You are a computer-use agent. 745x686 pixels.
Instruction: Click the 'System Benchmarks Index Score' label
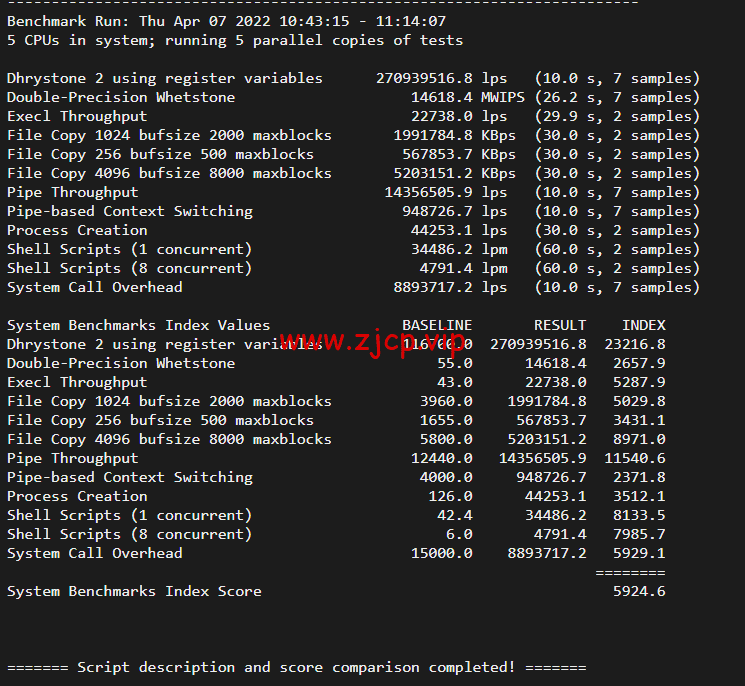coord(134,591)
